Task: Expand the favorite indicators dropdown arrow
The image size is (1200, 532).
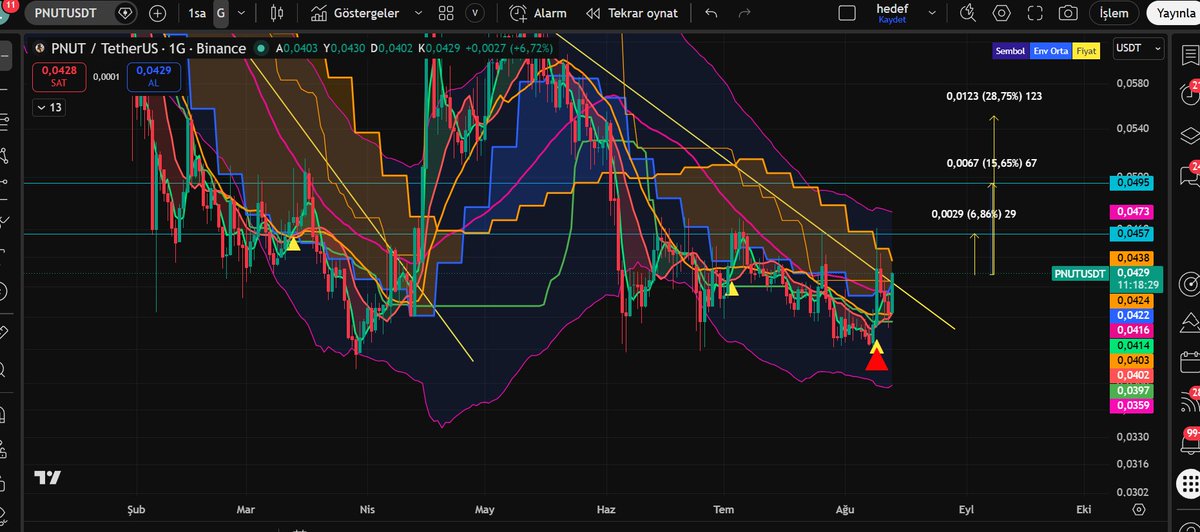Action: [416, 14]
